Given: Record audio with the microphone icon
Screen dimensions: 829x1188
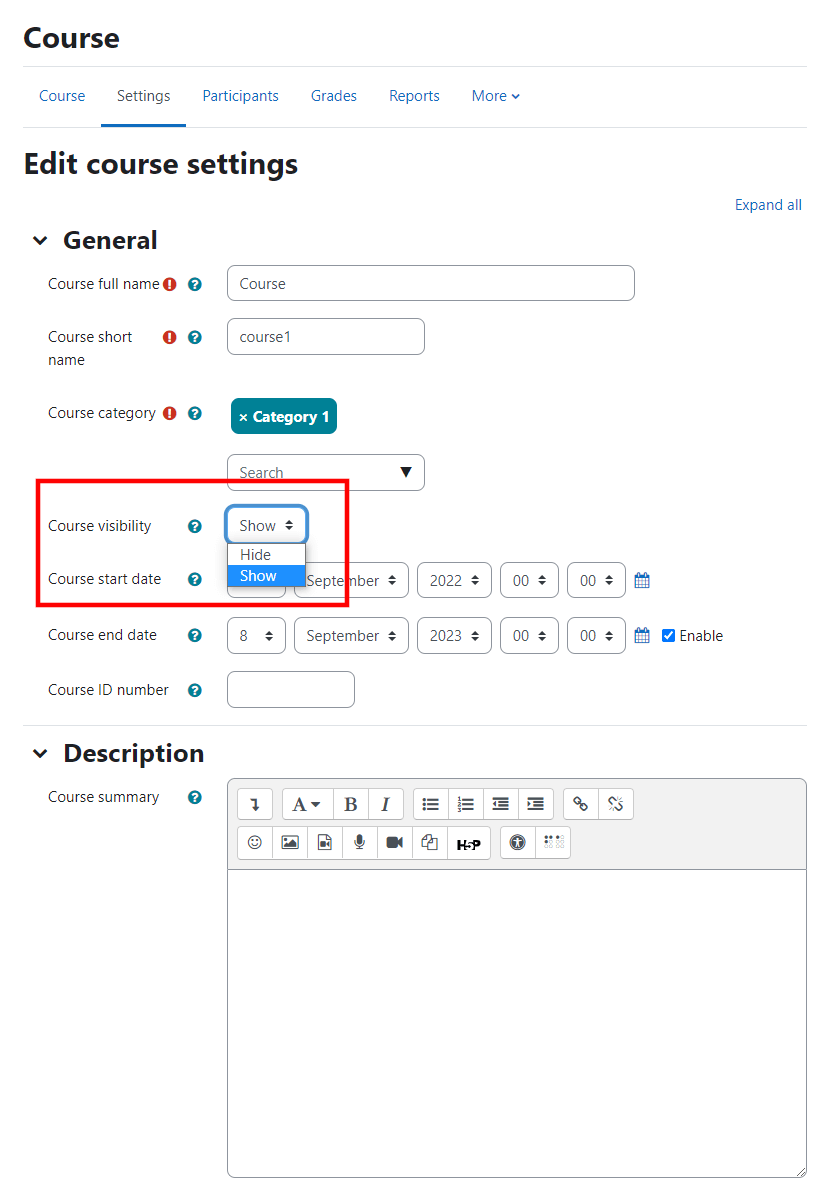Looking at the screenshot, I should click(359, 842).
